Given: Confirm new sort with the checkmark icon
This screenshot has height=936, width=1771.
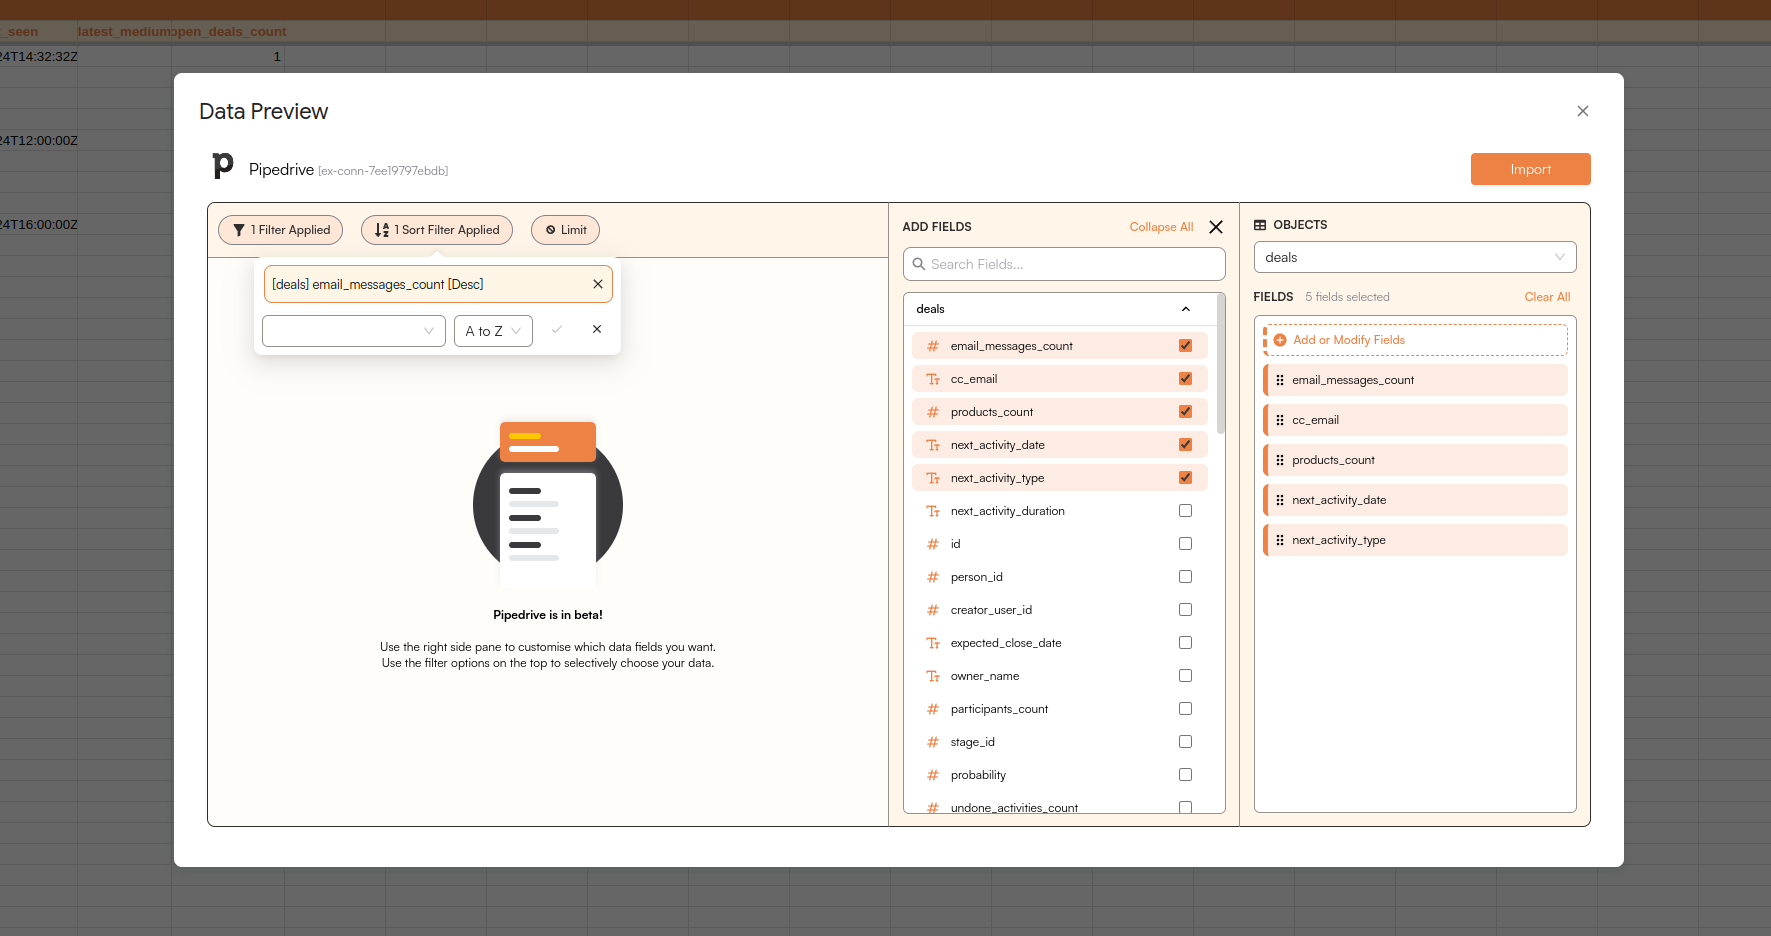Looking at the screenshot, I should click(557, 329).
